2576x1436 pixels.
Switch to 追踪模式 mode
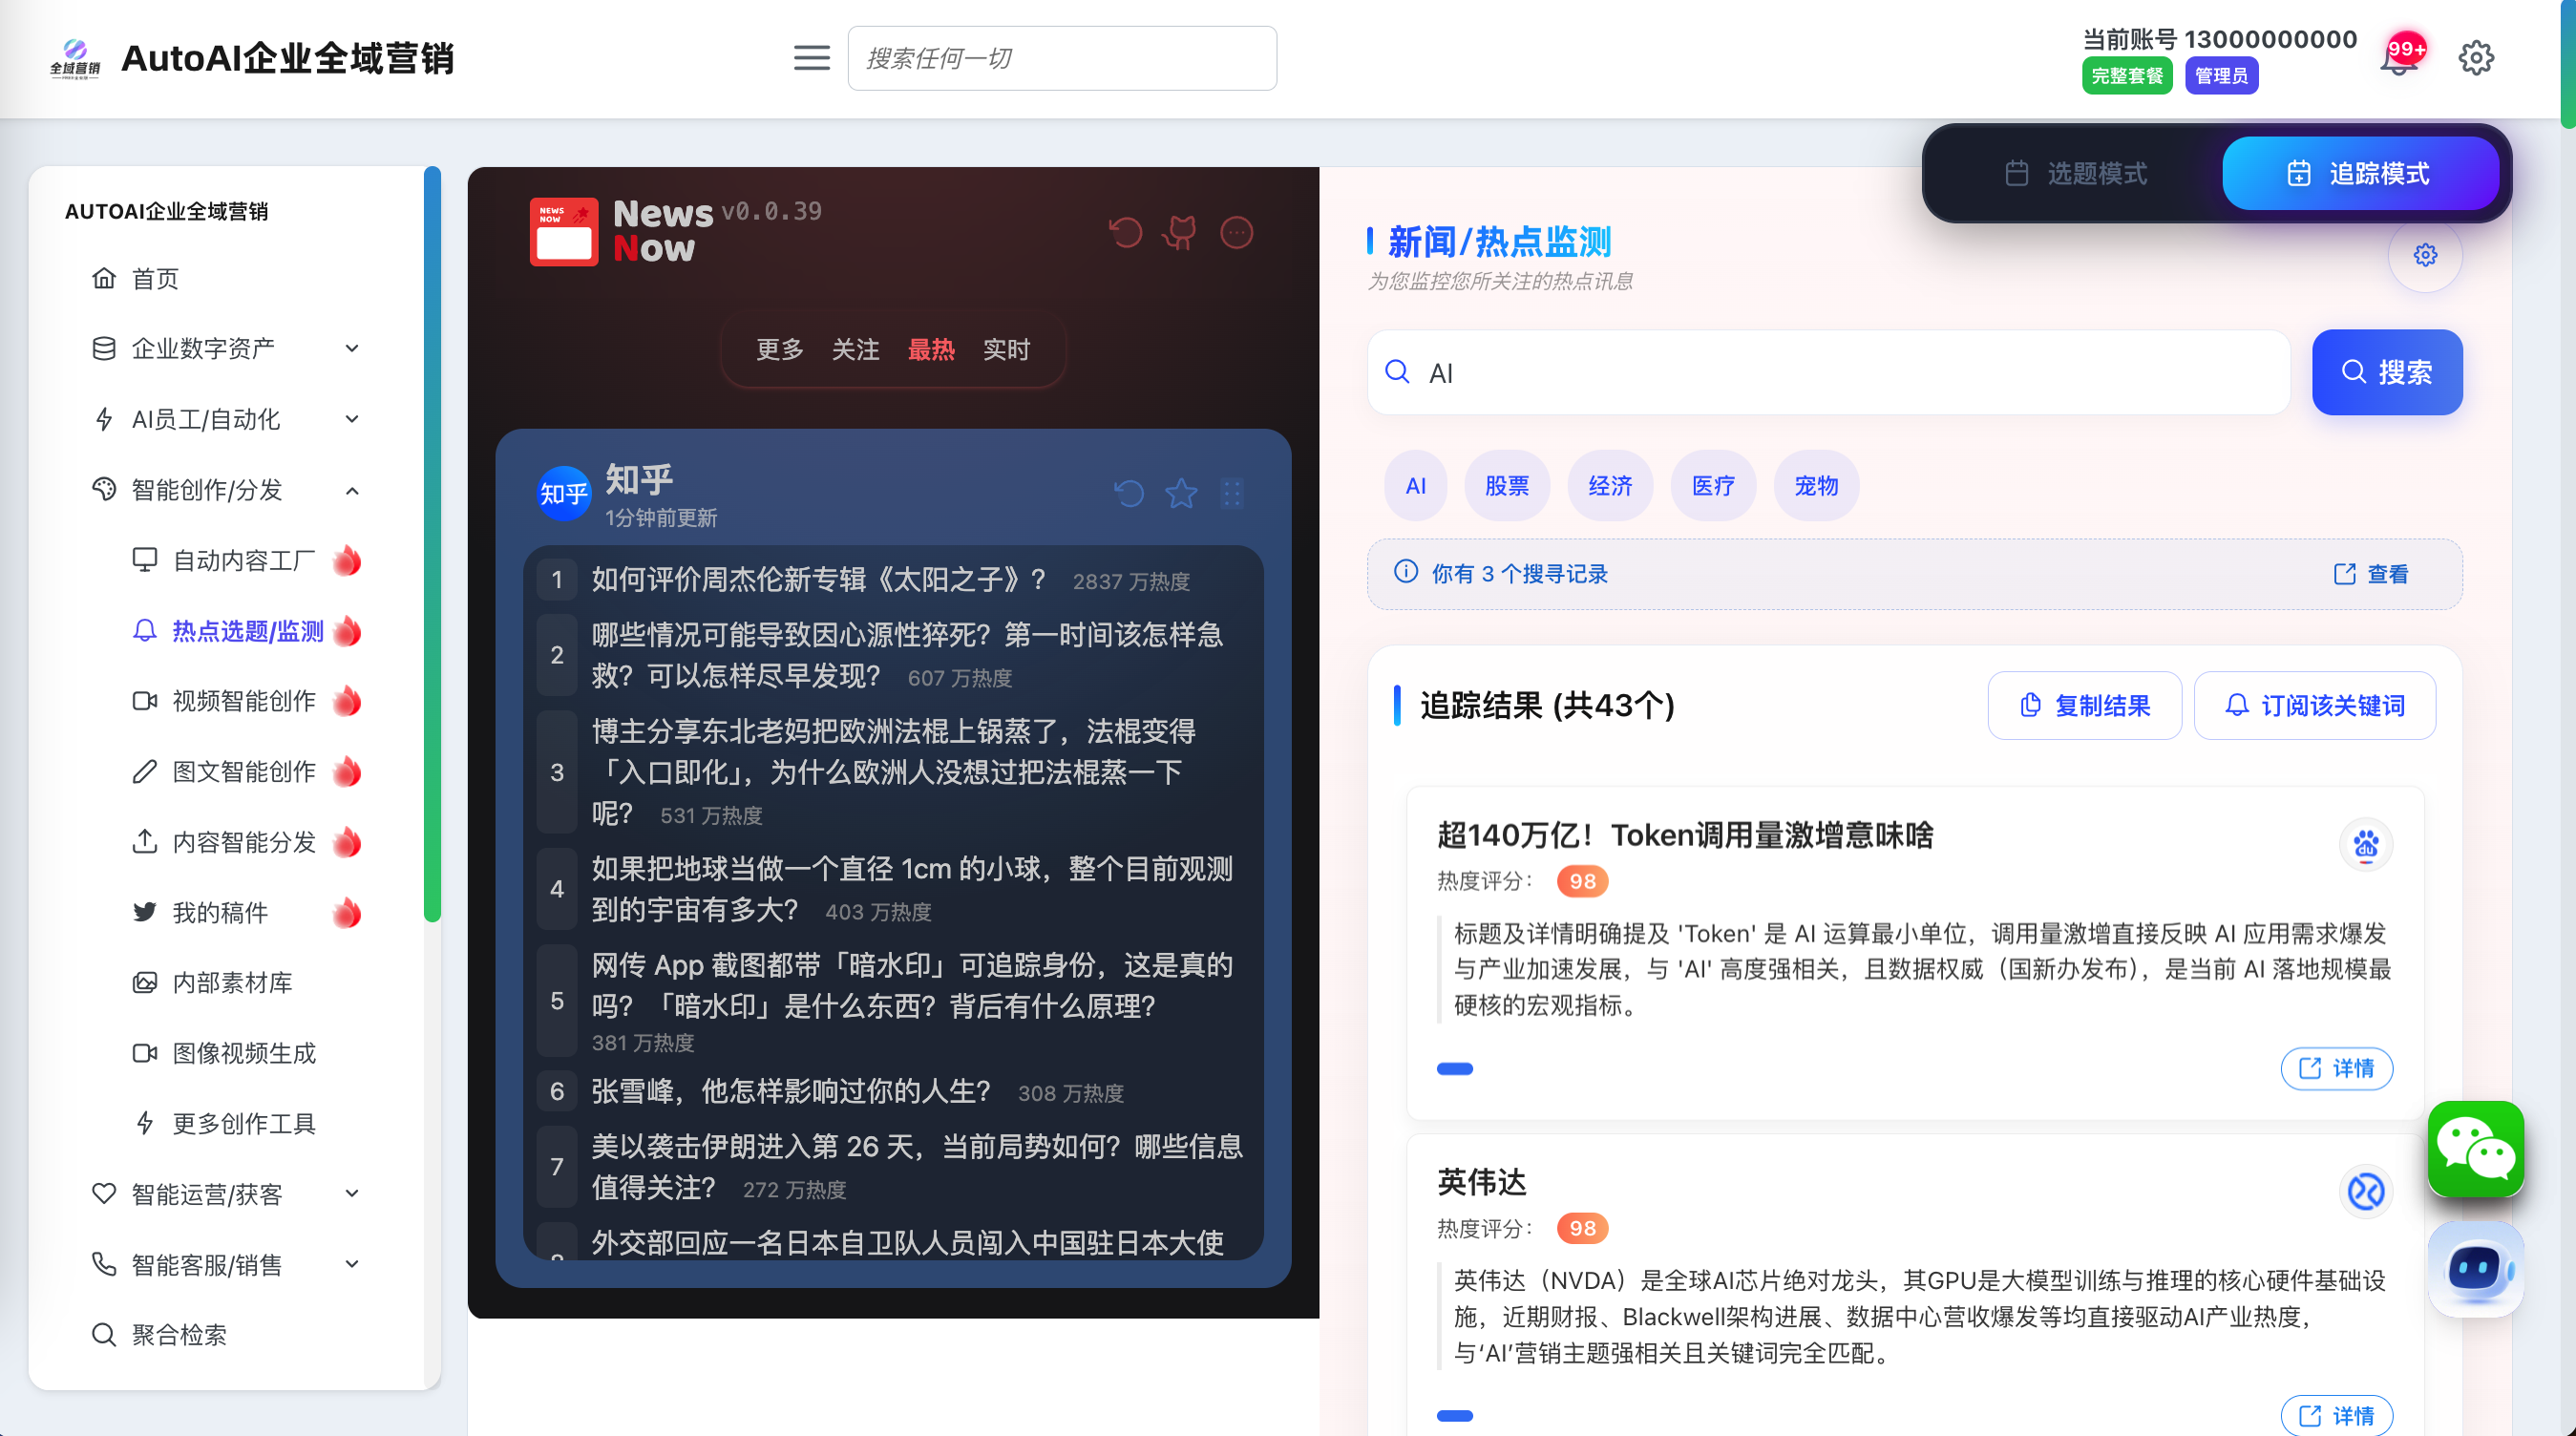[x=2359, y=174]
